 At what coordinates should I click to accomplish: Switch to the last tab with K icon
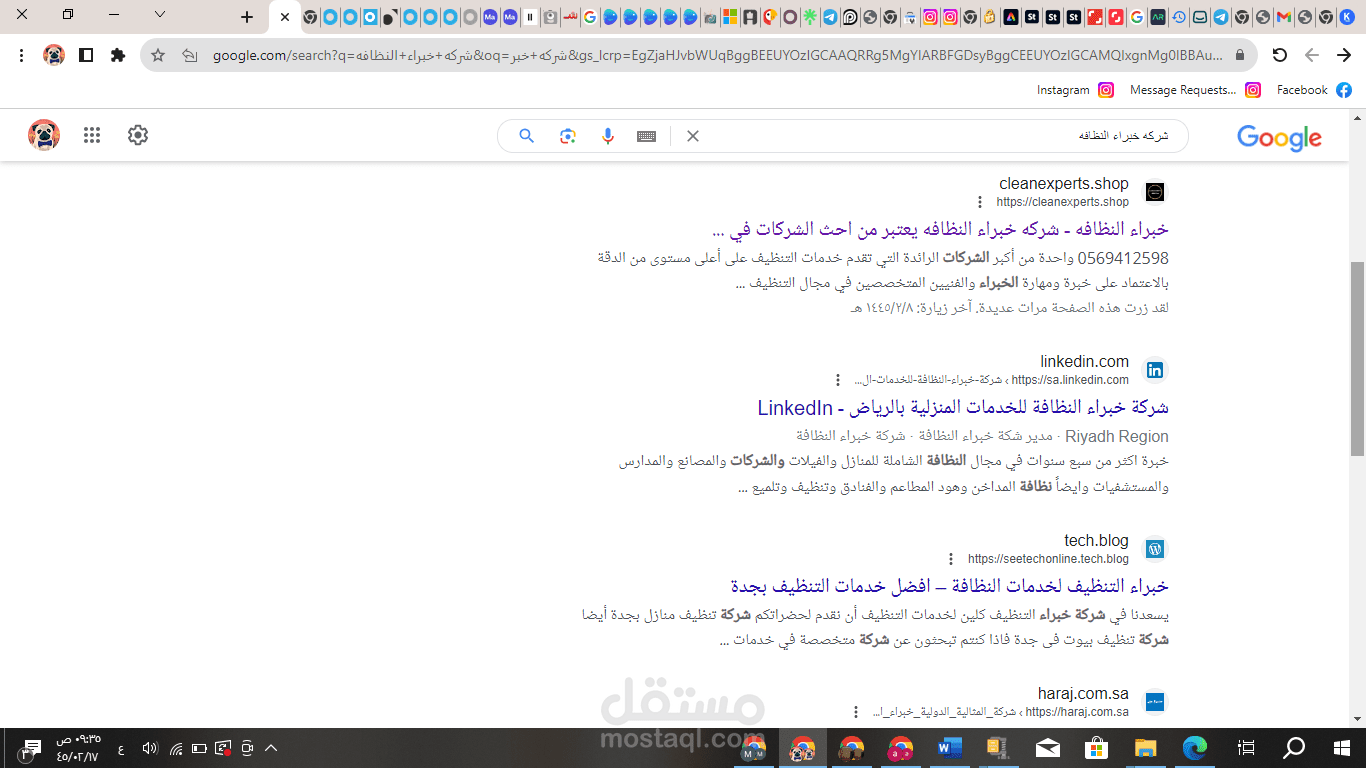tap(1345, 17)
